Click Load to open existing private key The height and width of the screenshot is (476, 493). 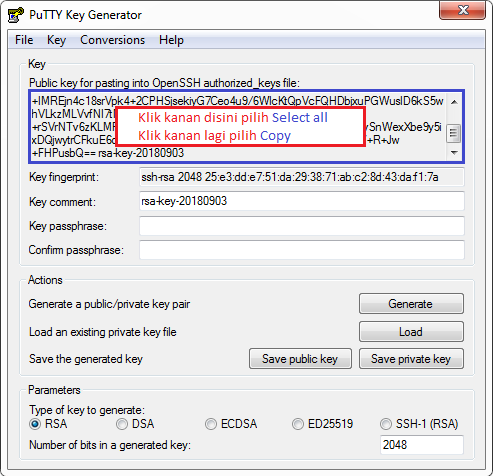pyautogui.click(x=411, y=332)
